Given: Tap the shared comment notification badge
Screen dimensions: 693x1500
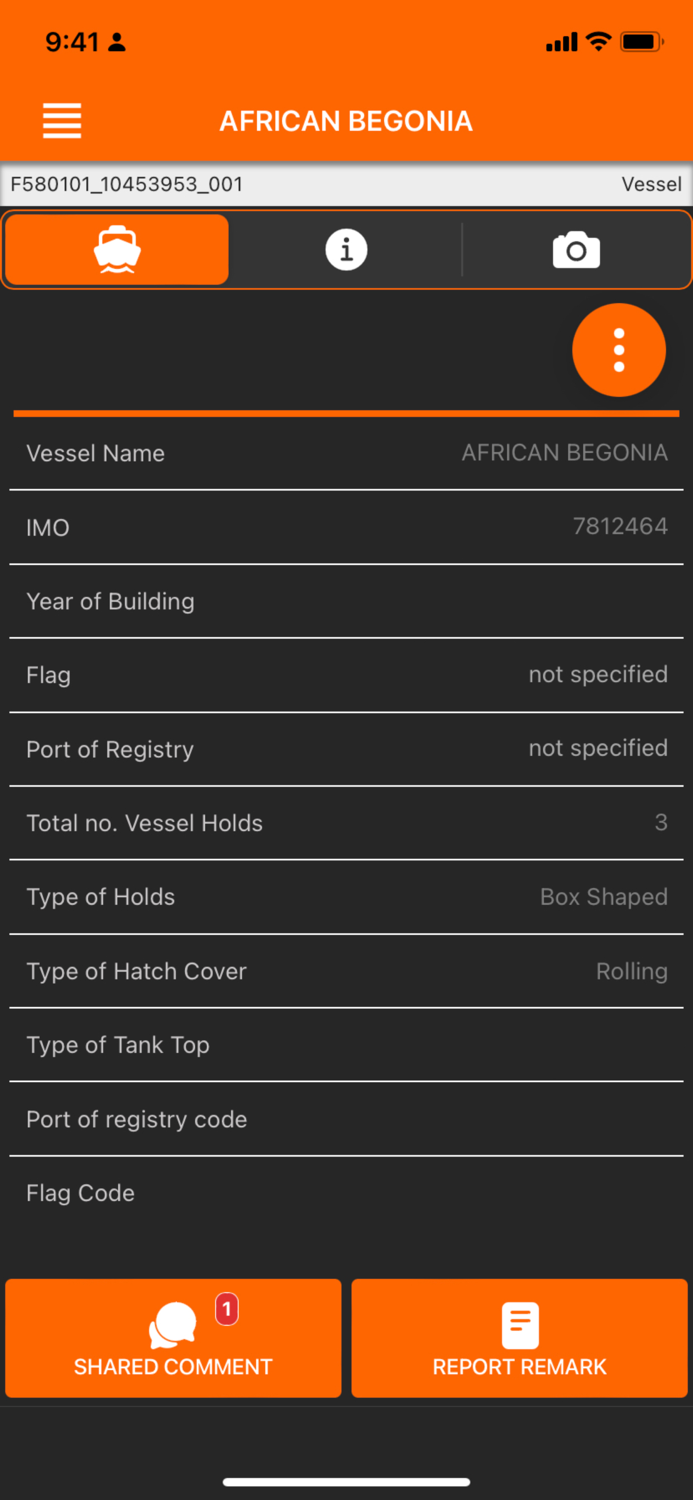Looking at the screenshot, I should pos(227,1308).
